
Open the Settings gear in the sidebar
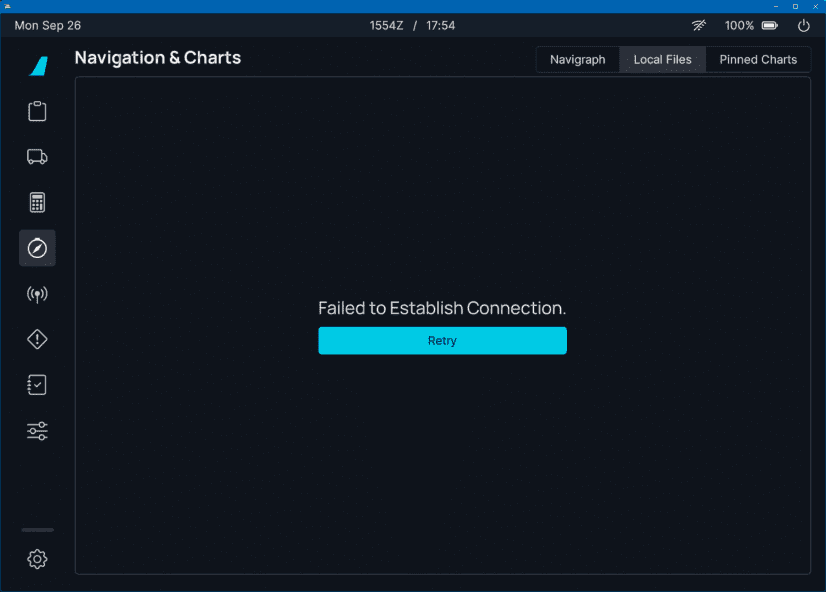tap(37, 559)
